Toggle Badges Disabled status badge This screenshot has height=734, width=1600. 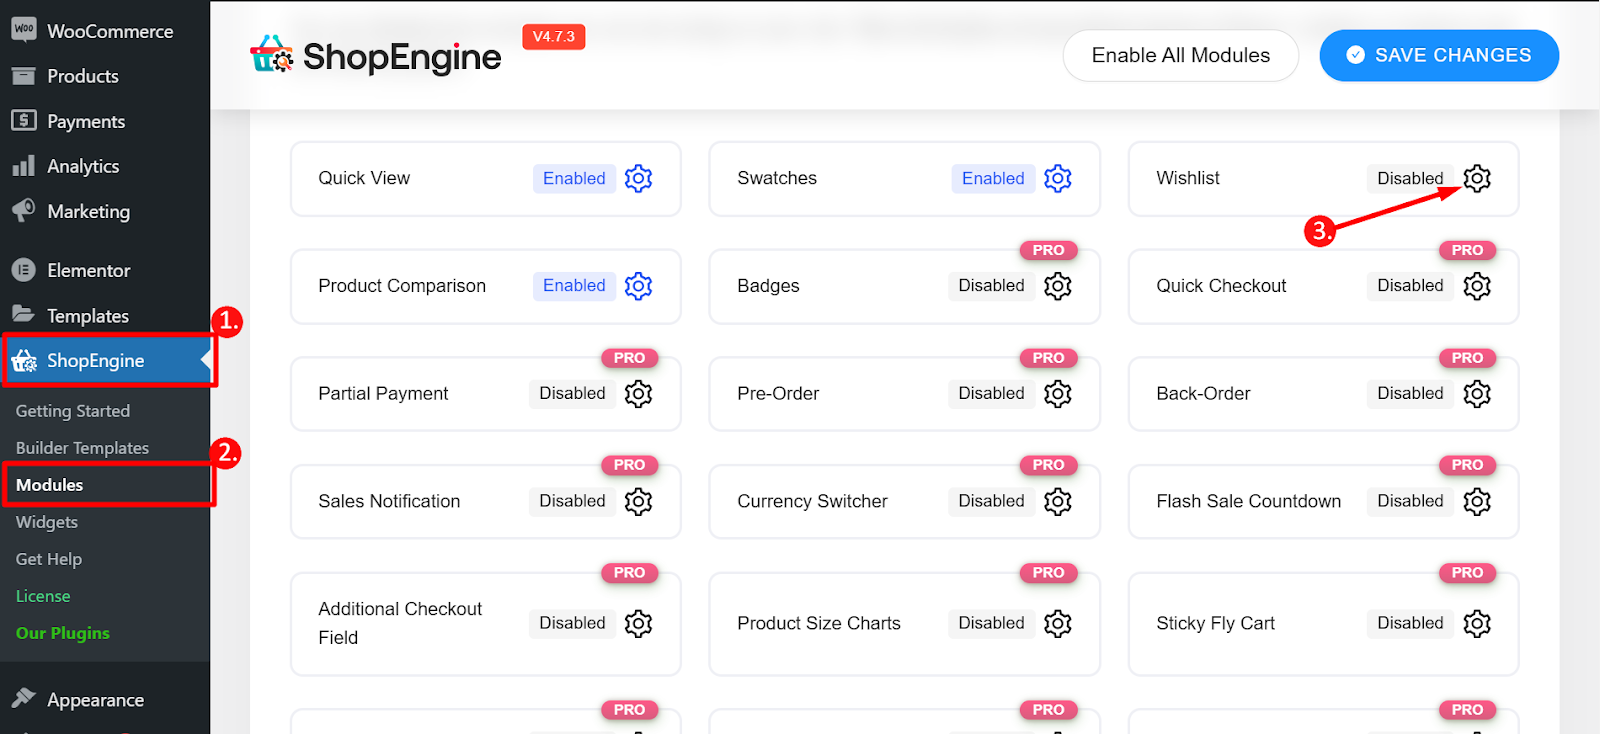pos(991,286)
